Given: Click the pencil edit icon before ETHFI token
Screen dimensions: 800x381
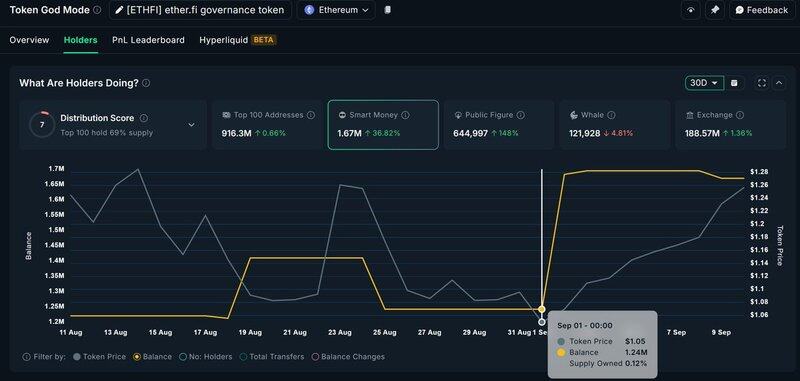Looking at the screenshot, I should pos(119,10).
